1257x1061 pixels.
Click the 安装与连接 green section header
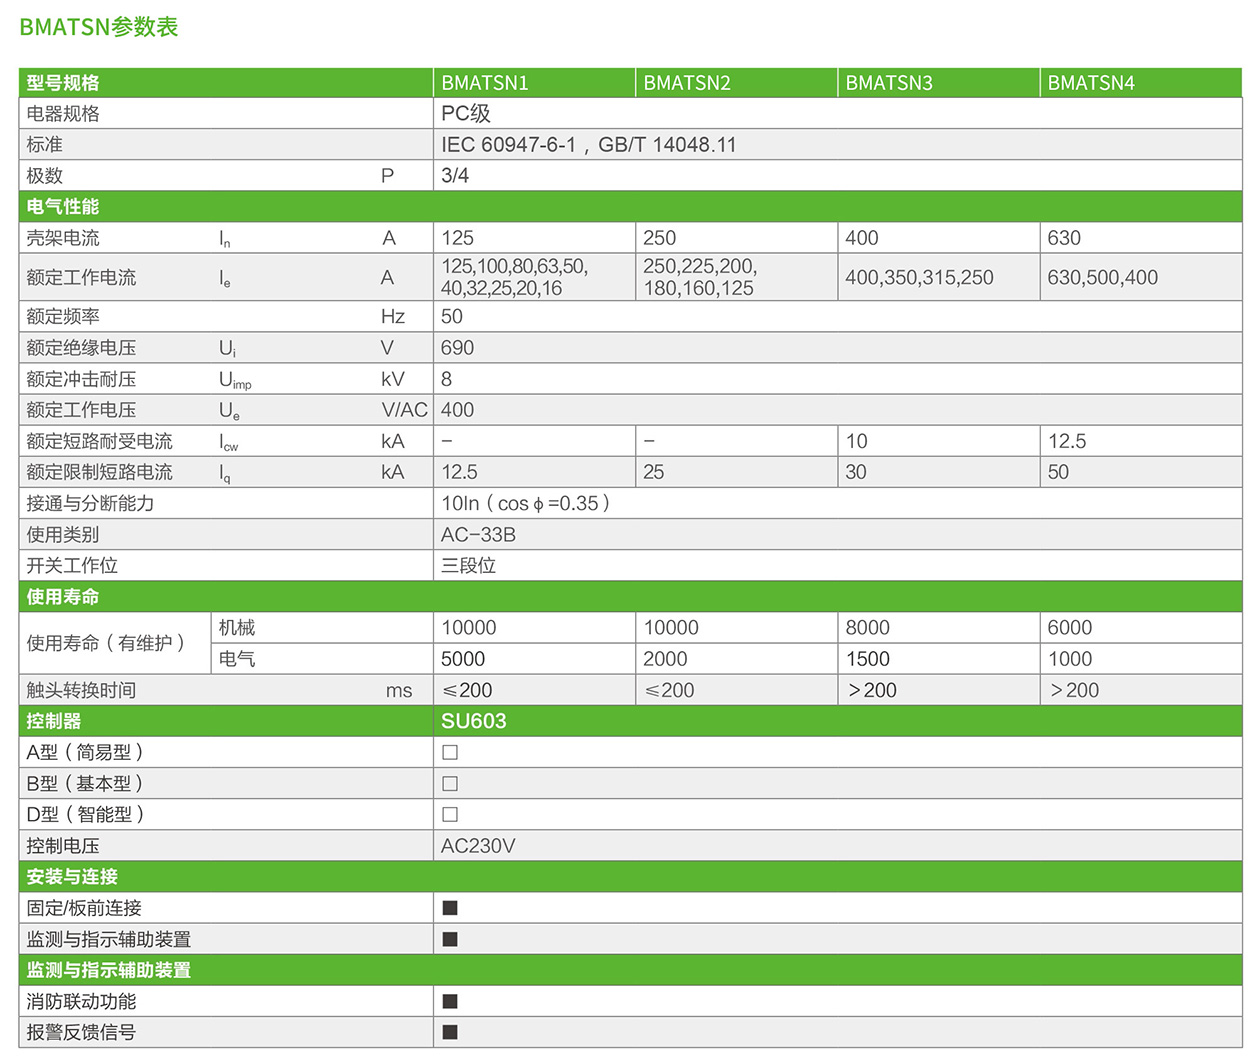click(72, 877)
